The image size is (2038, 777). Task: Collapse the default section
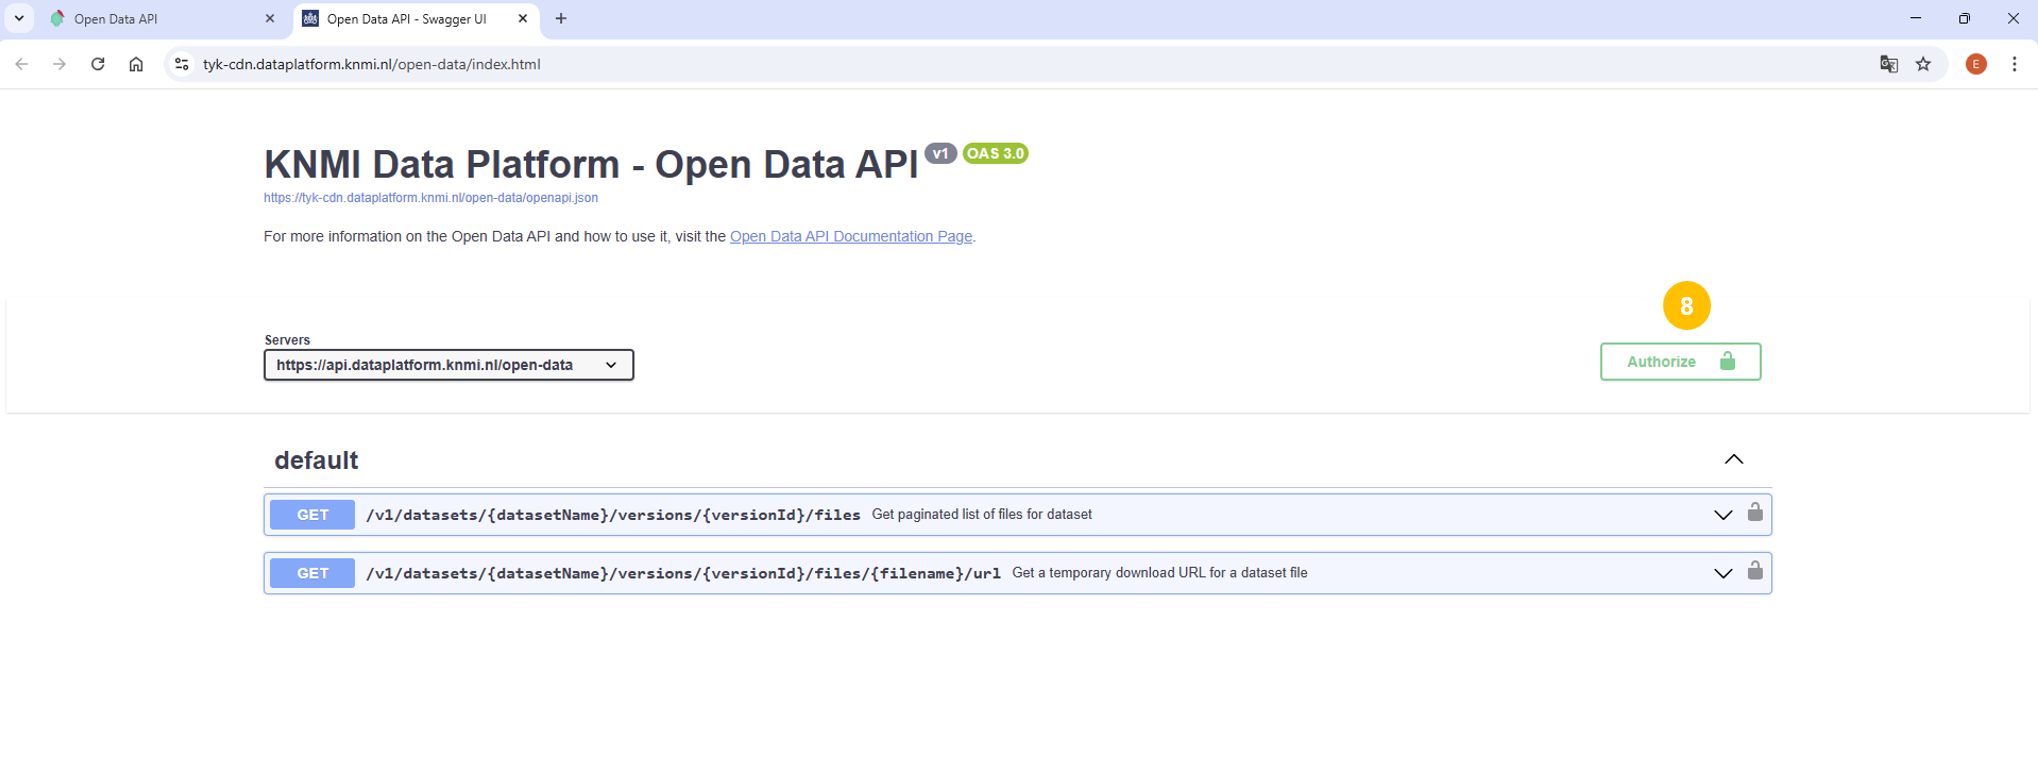[1733, 460]
